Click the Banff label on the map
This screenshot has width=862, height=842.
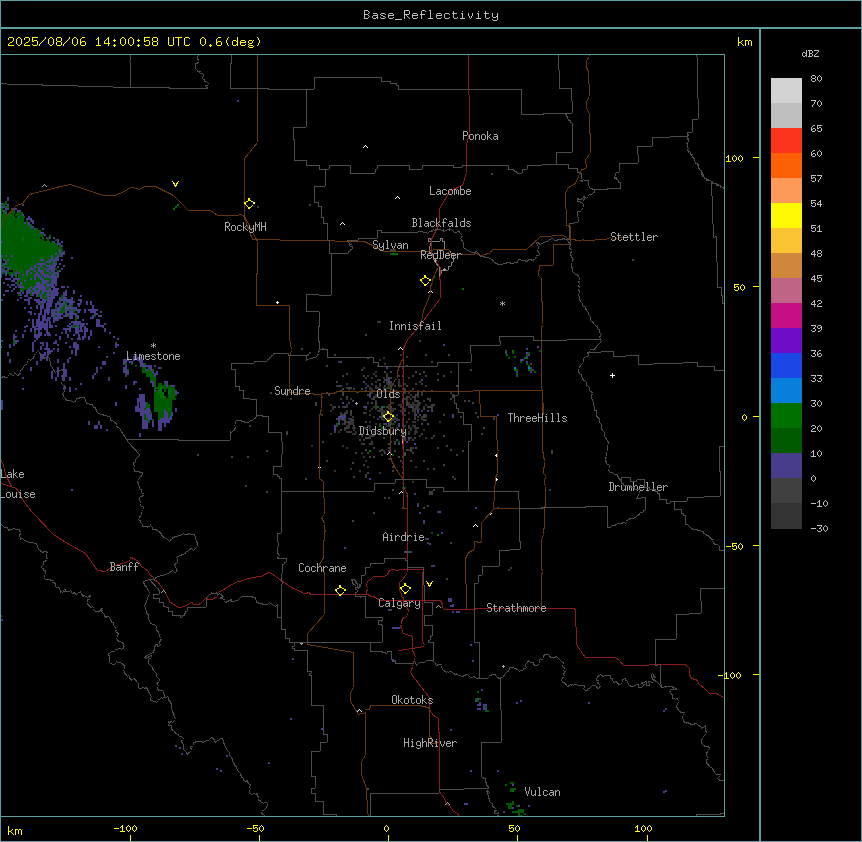[124, 567]
